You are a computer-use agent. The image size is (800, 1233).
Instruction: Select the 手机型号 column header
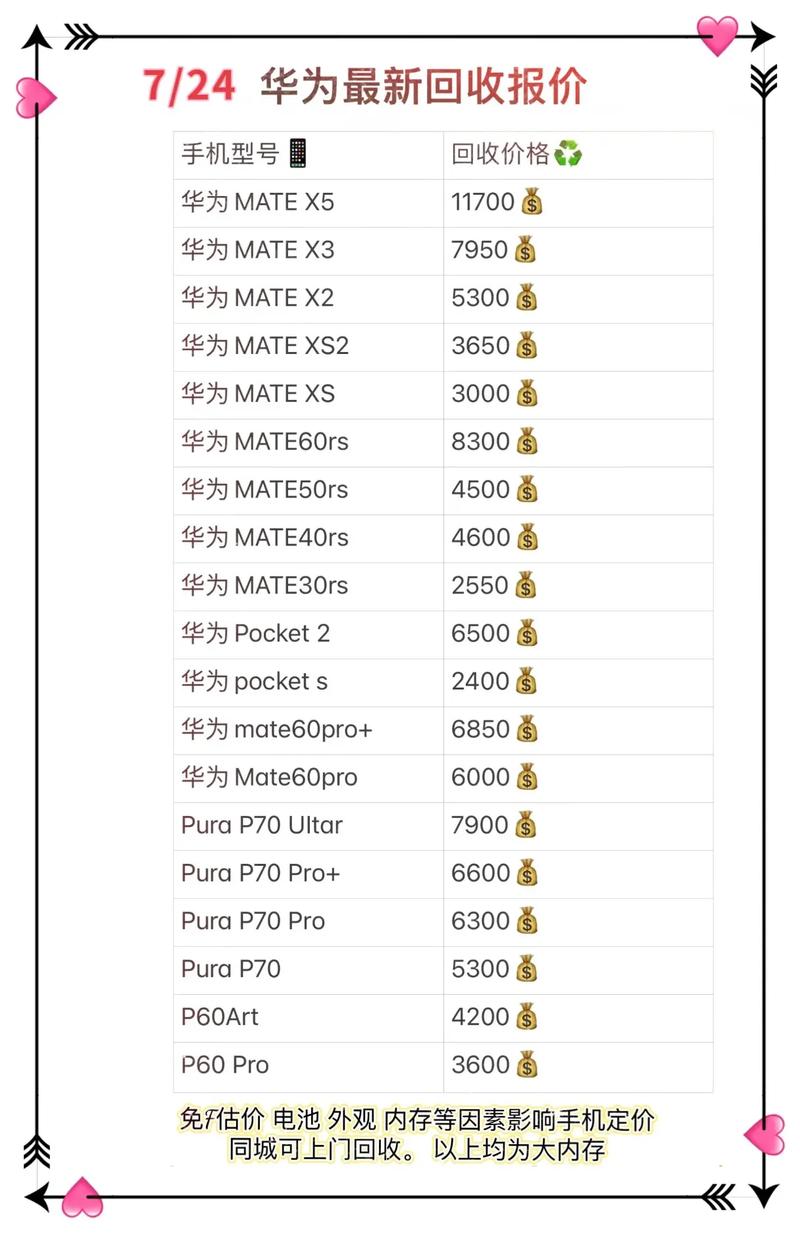pos(229,154)
